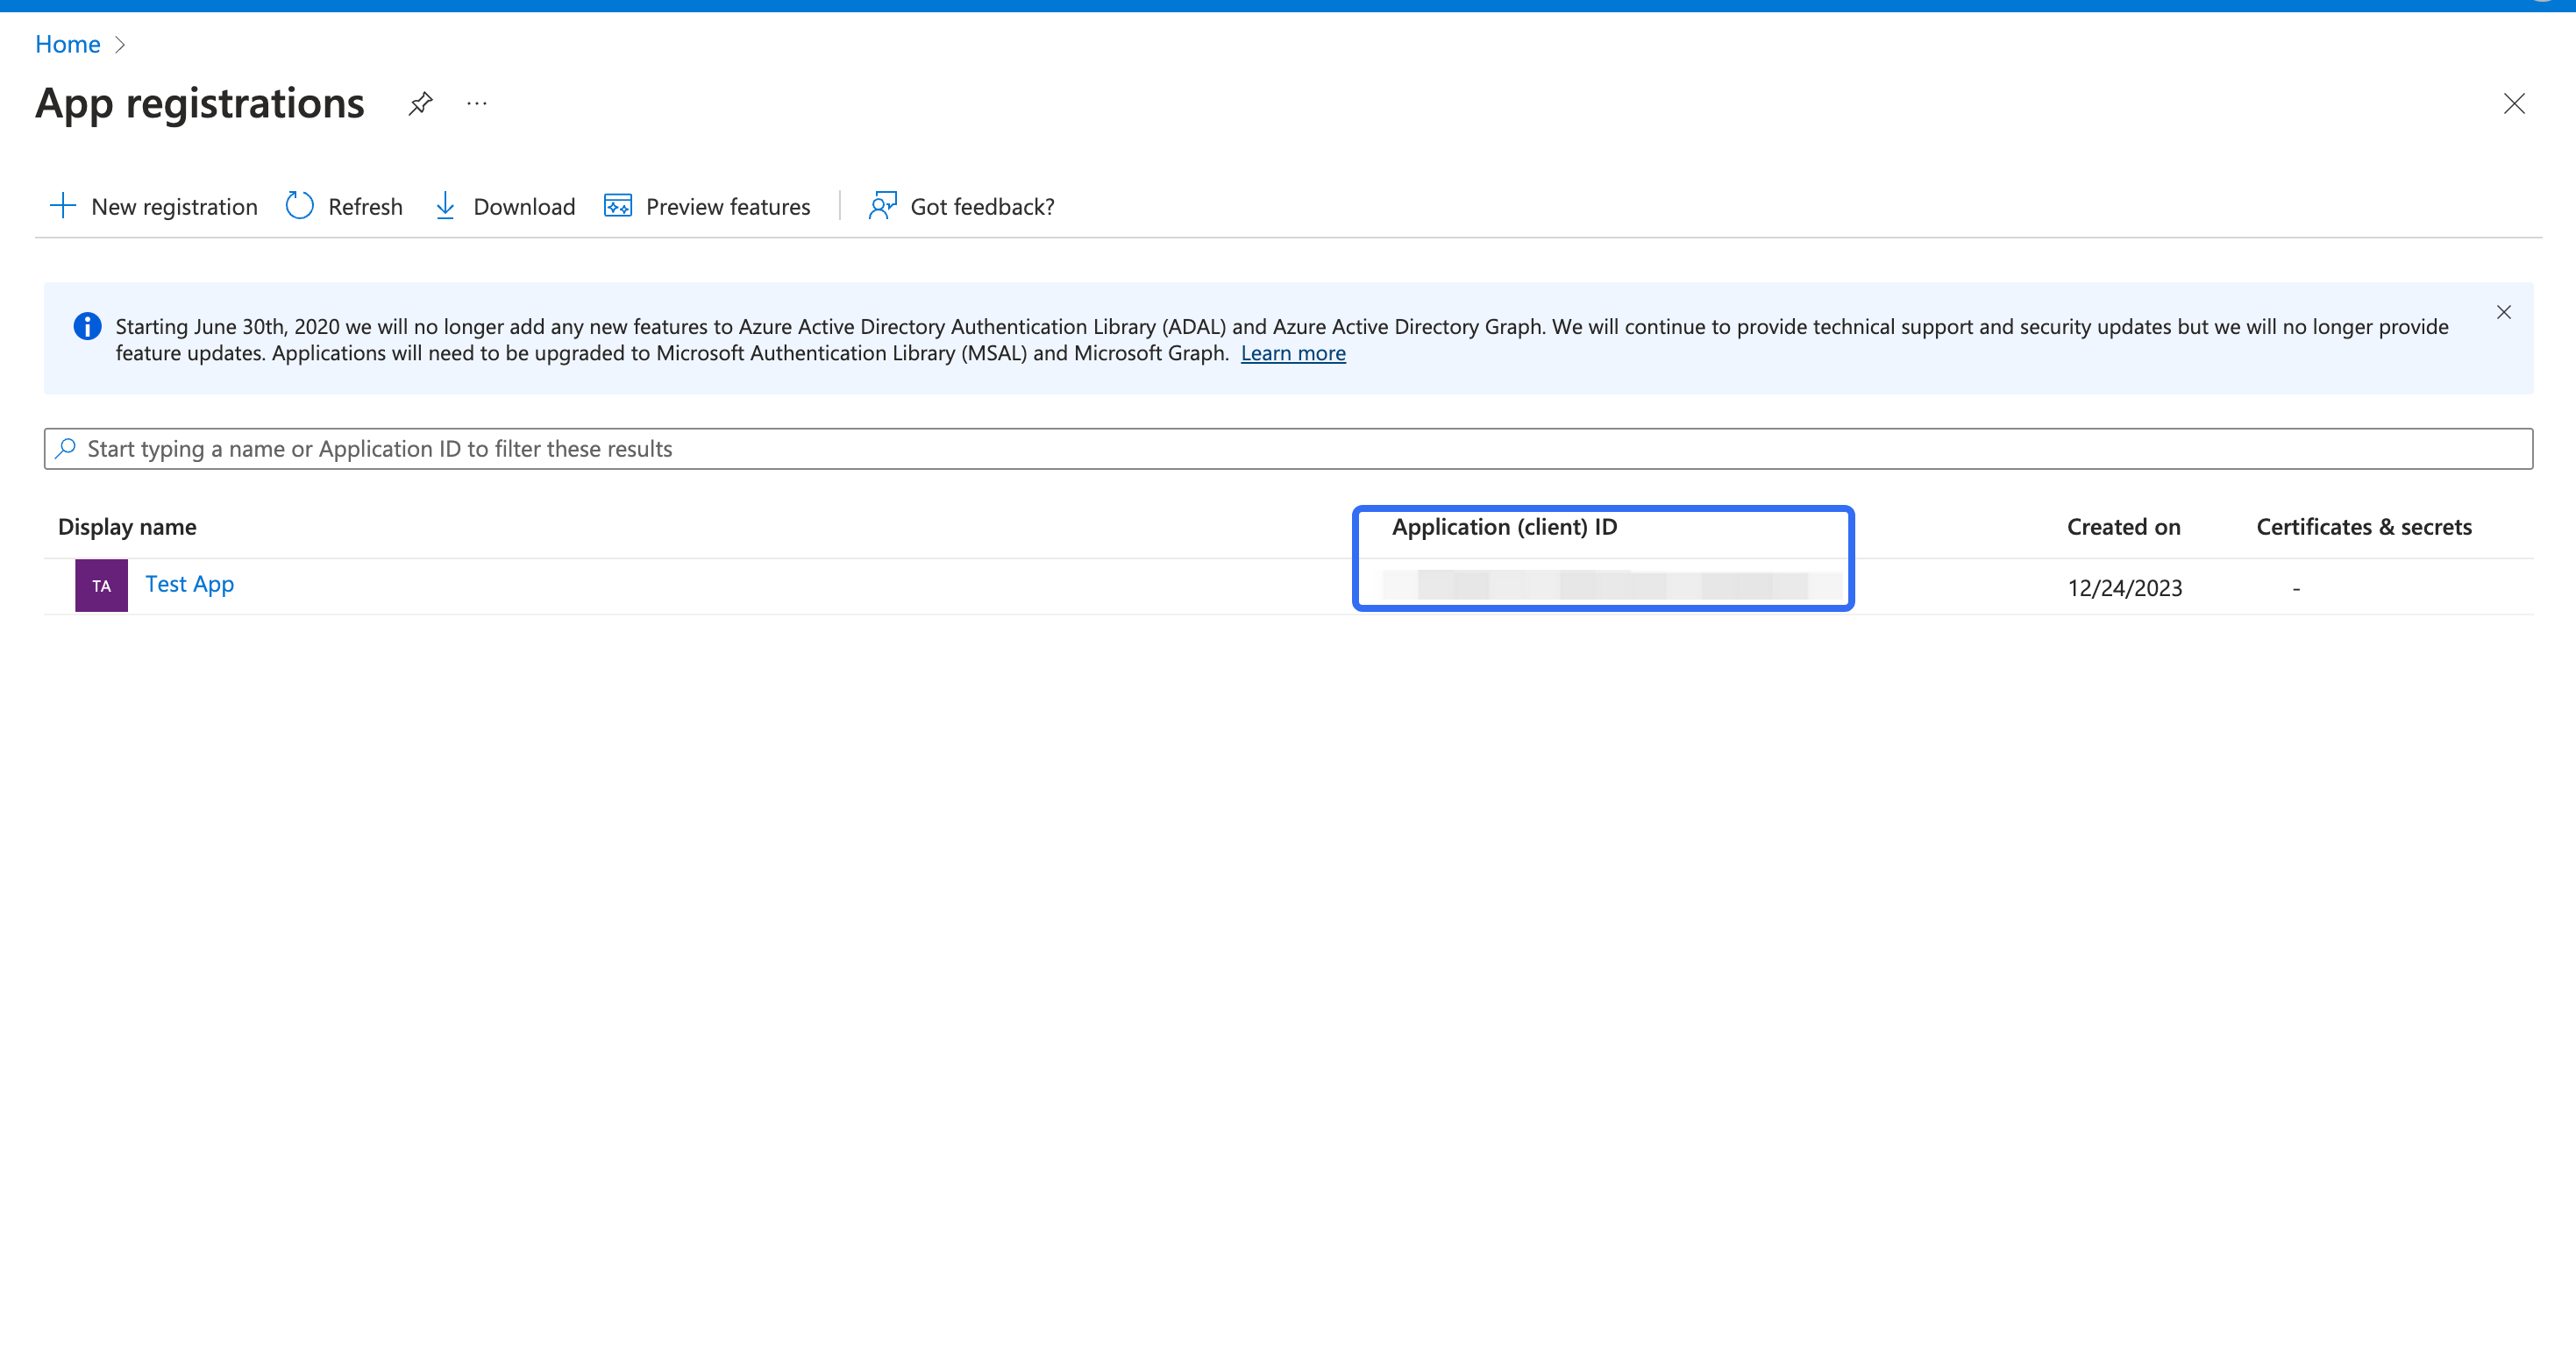The width and height of the screenshot is (2576, 1357).
Task: Sort by Display name column header
Action: (127, 527)
